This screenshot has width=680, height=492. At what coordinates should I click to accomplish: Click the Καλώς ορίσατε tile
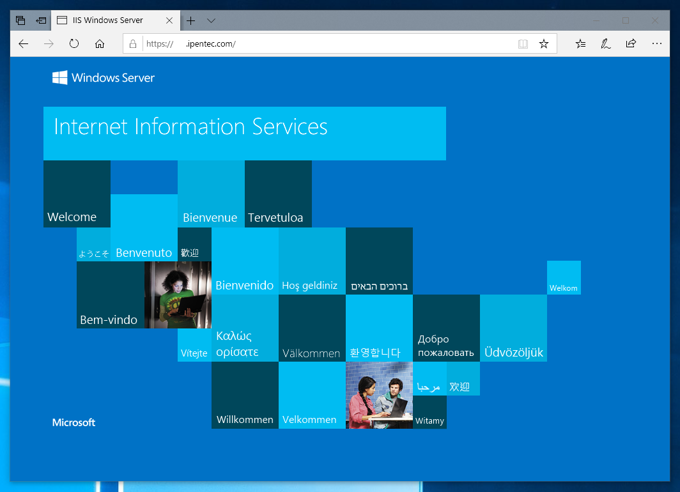(245, 328)
